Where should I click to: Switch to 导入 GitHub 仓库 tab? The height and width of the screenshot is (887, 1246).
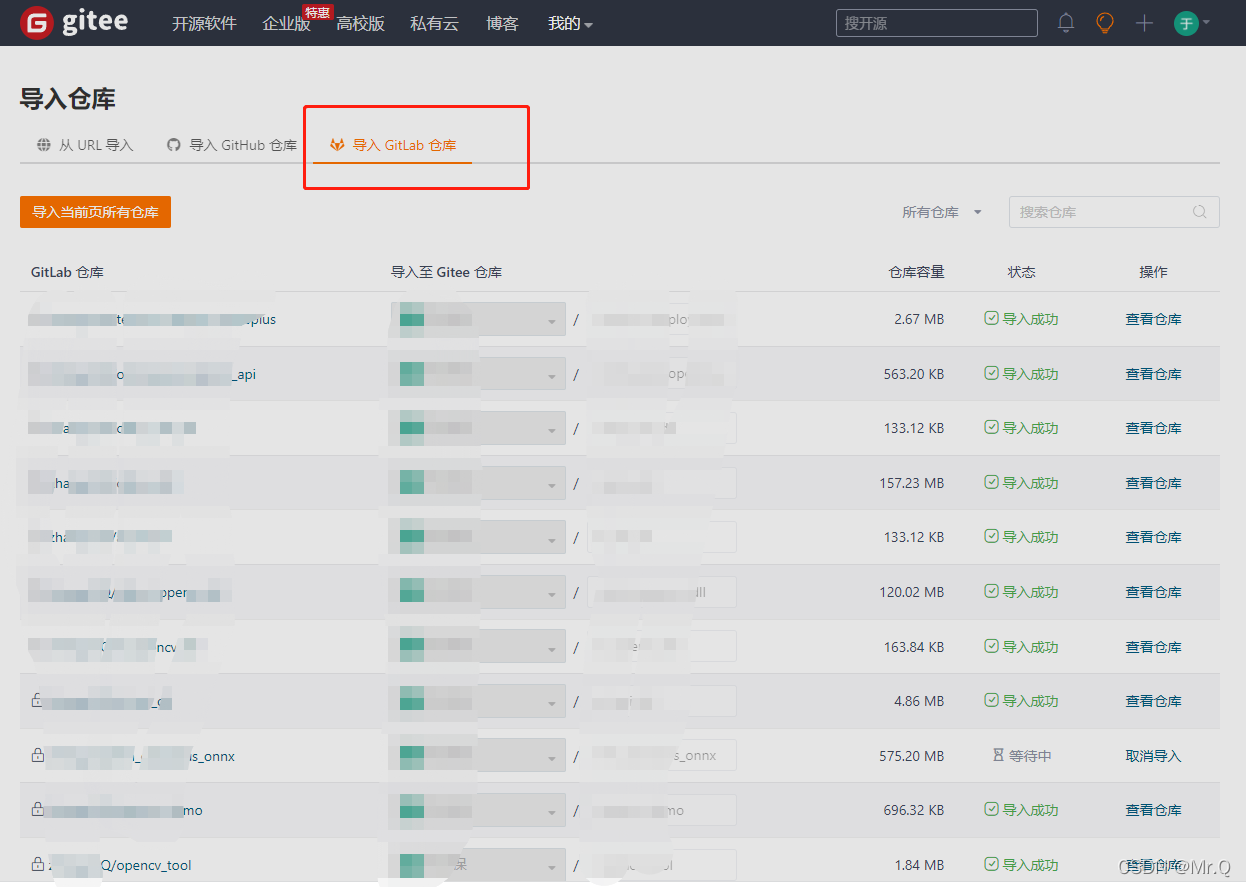click(x=232, y=145)
